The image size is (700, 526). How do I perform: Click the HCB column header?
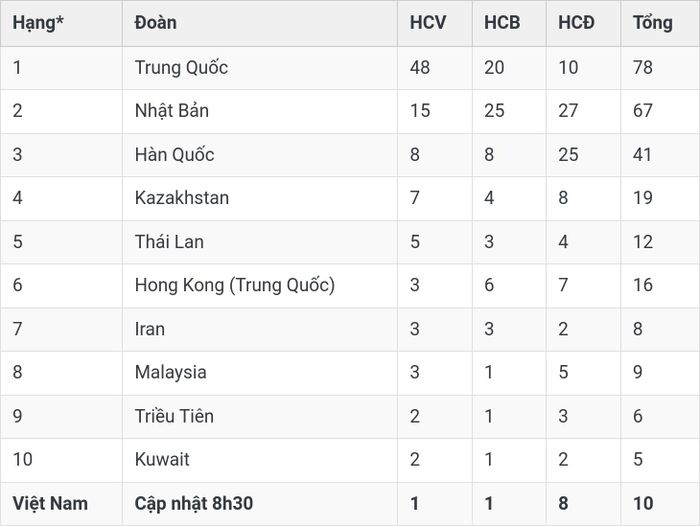[x=502, y=23]
